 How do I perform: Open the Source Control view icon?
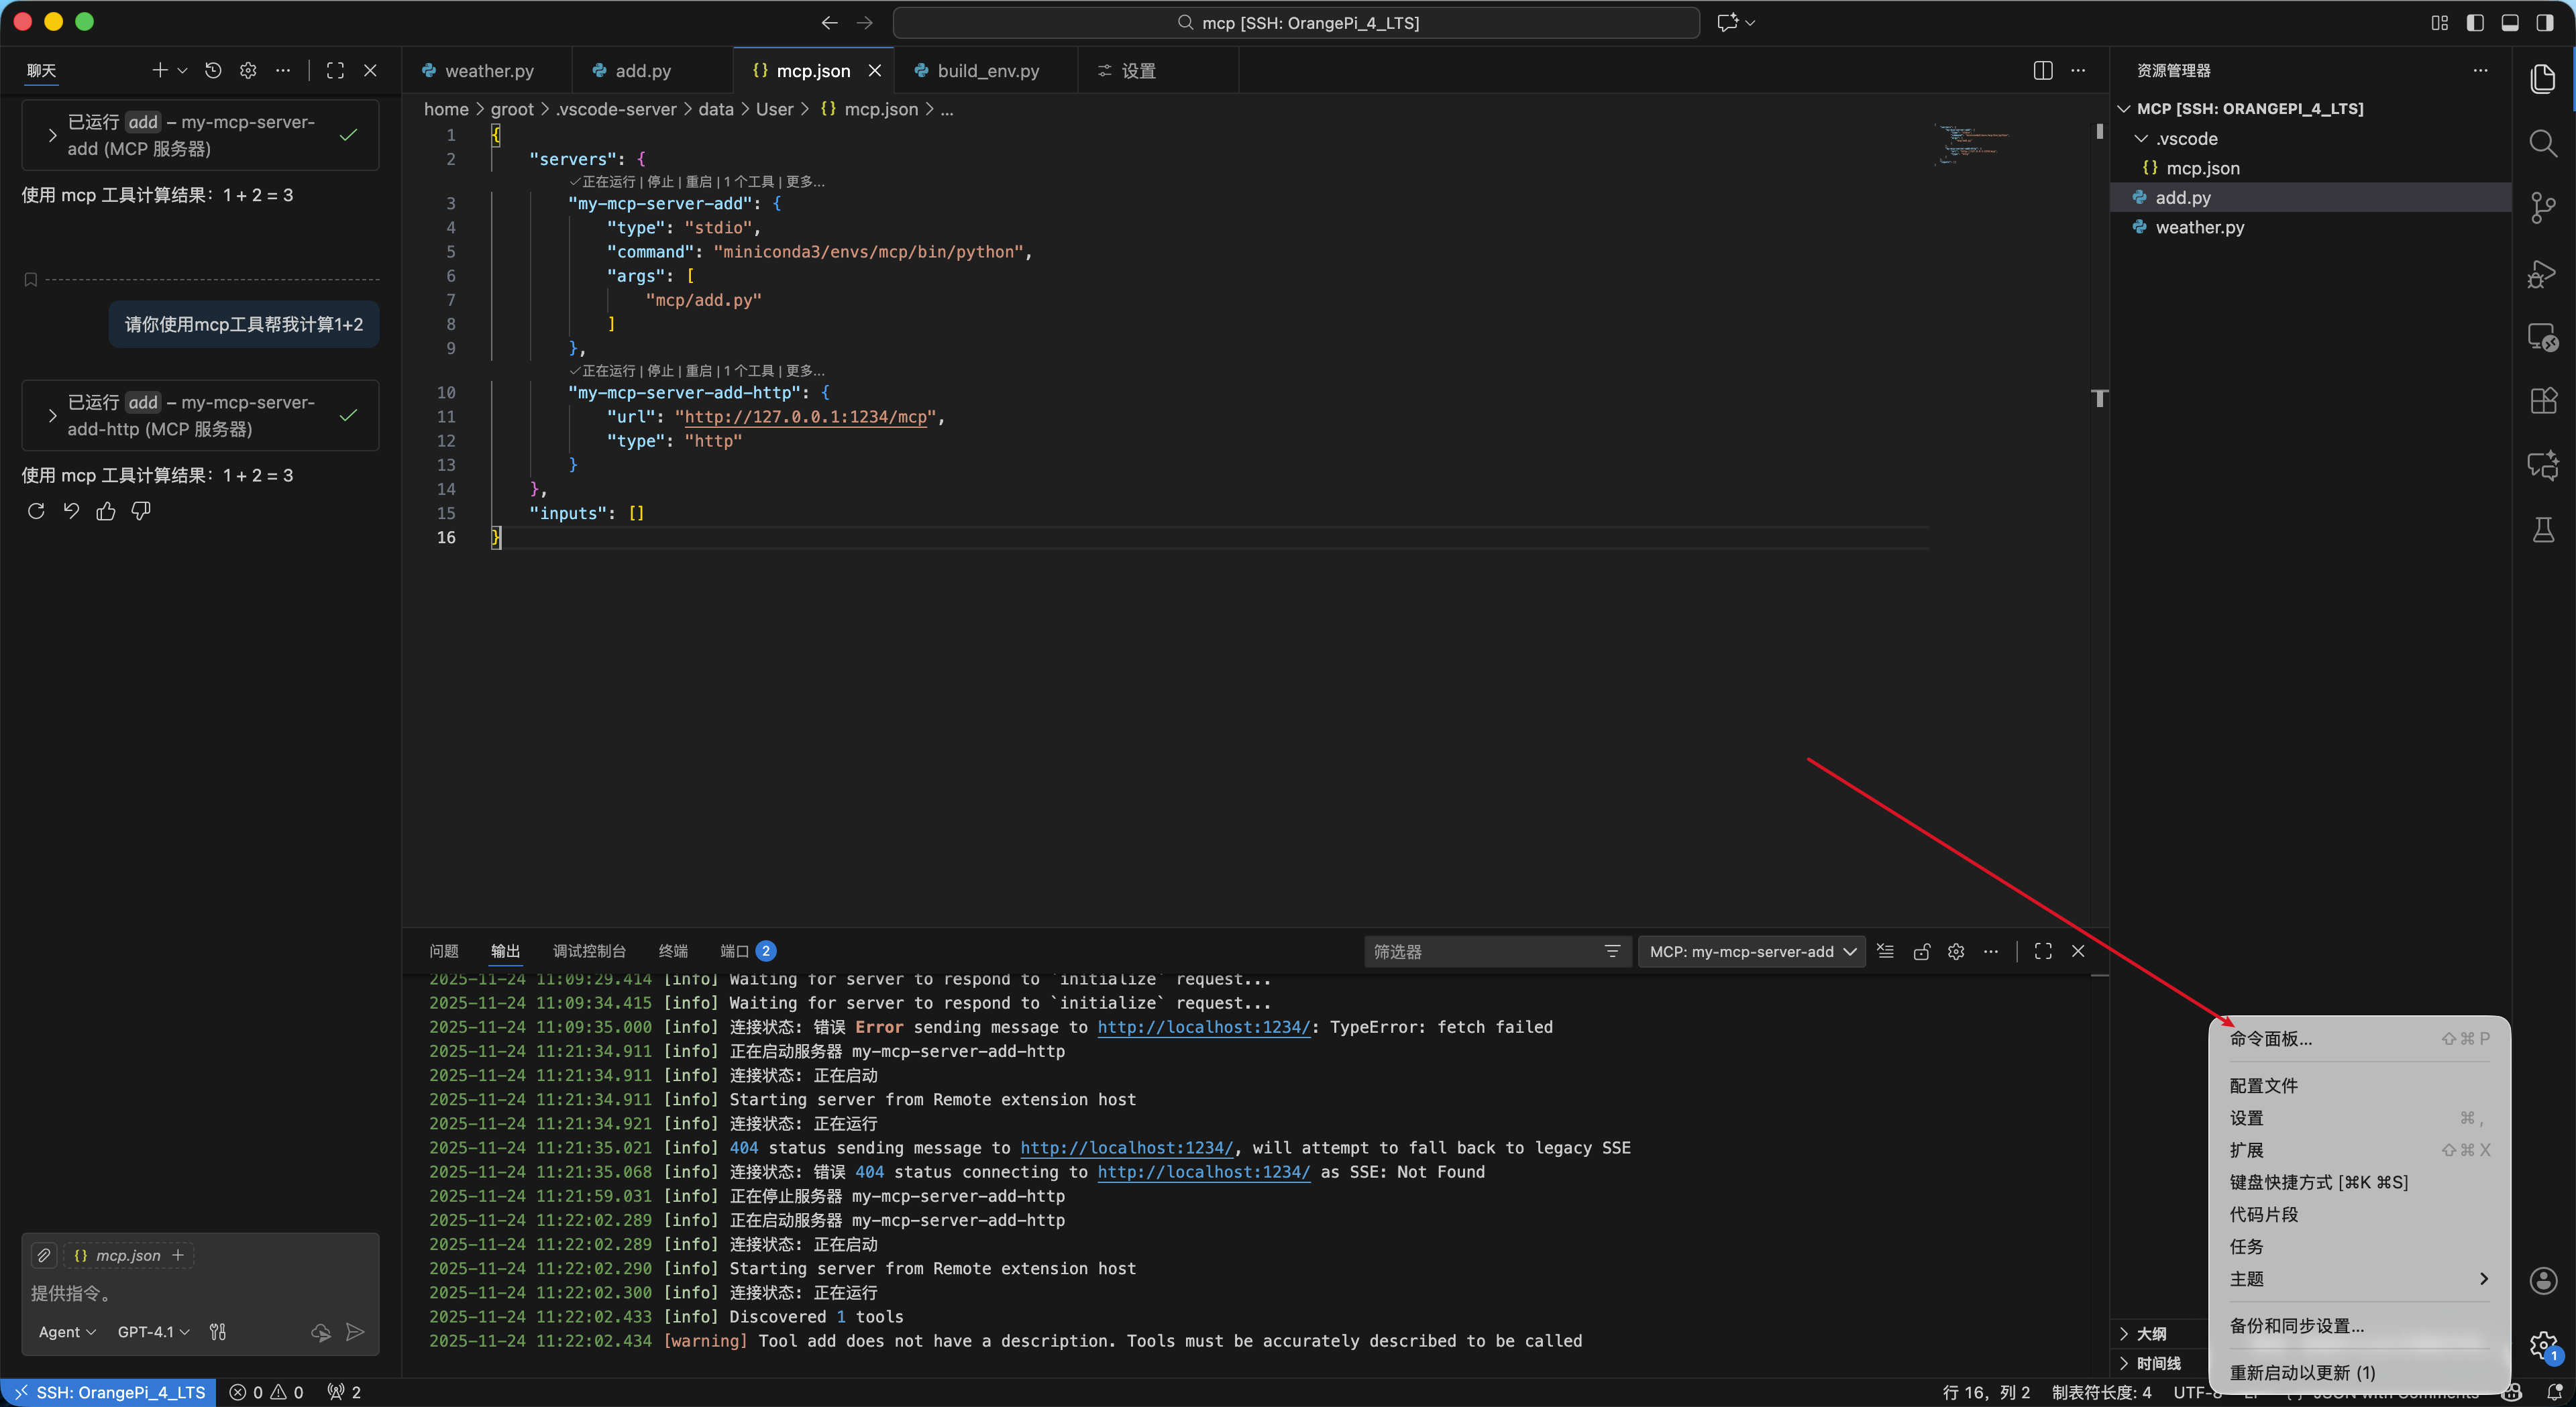click(2543, 208)
